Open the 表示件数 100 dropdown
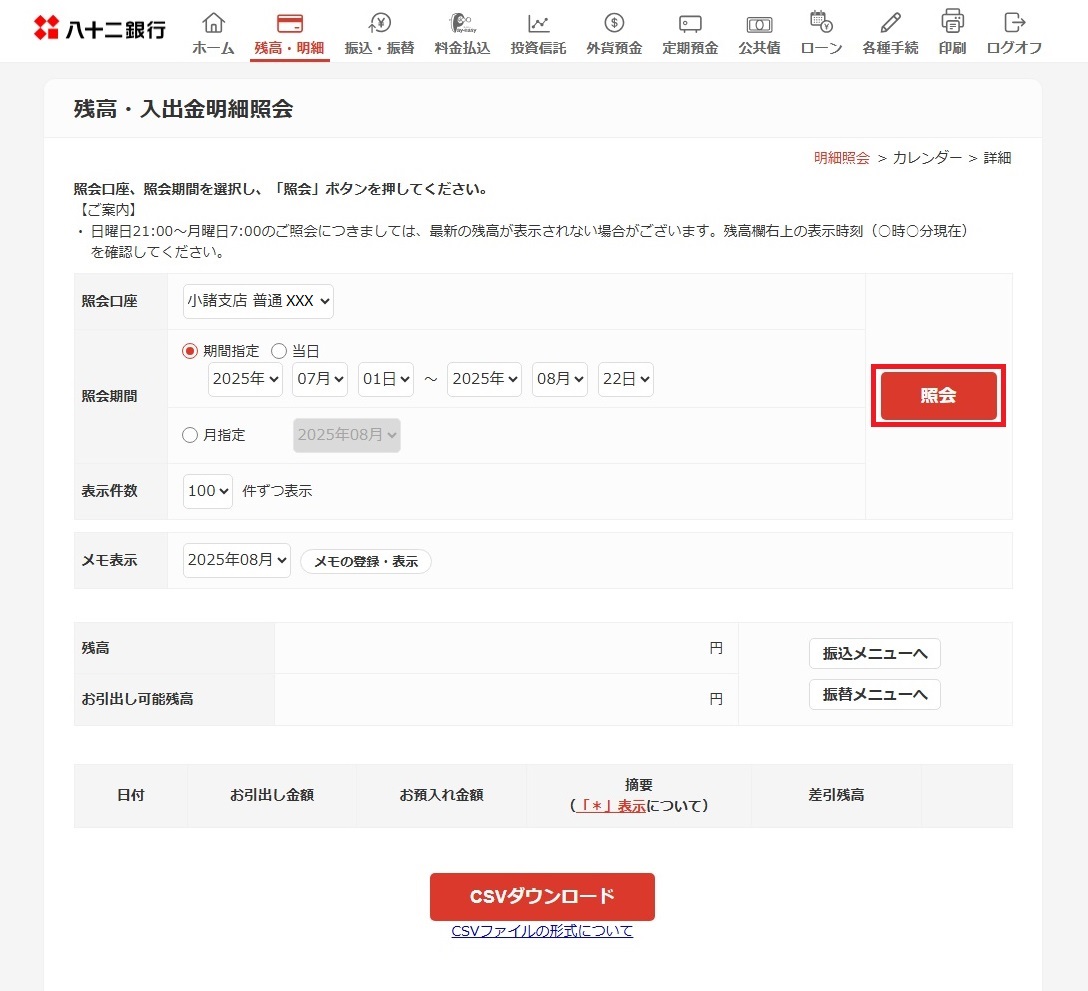Viewport: 1088px width, 991px height. [208, 491]
